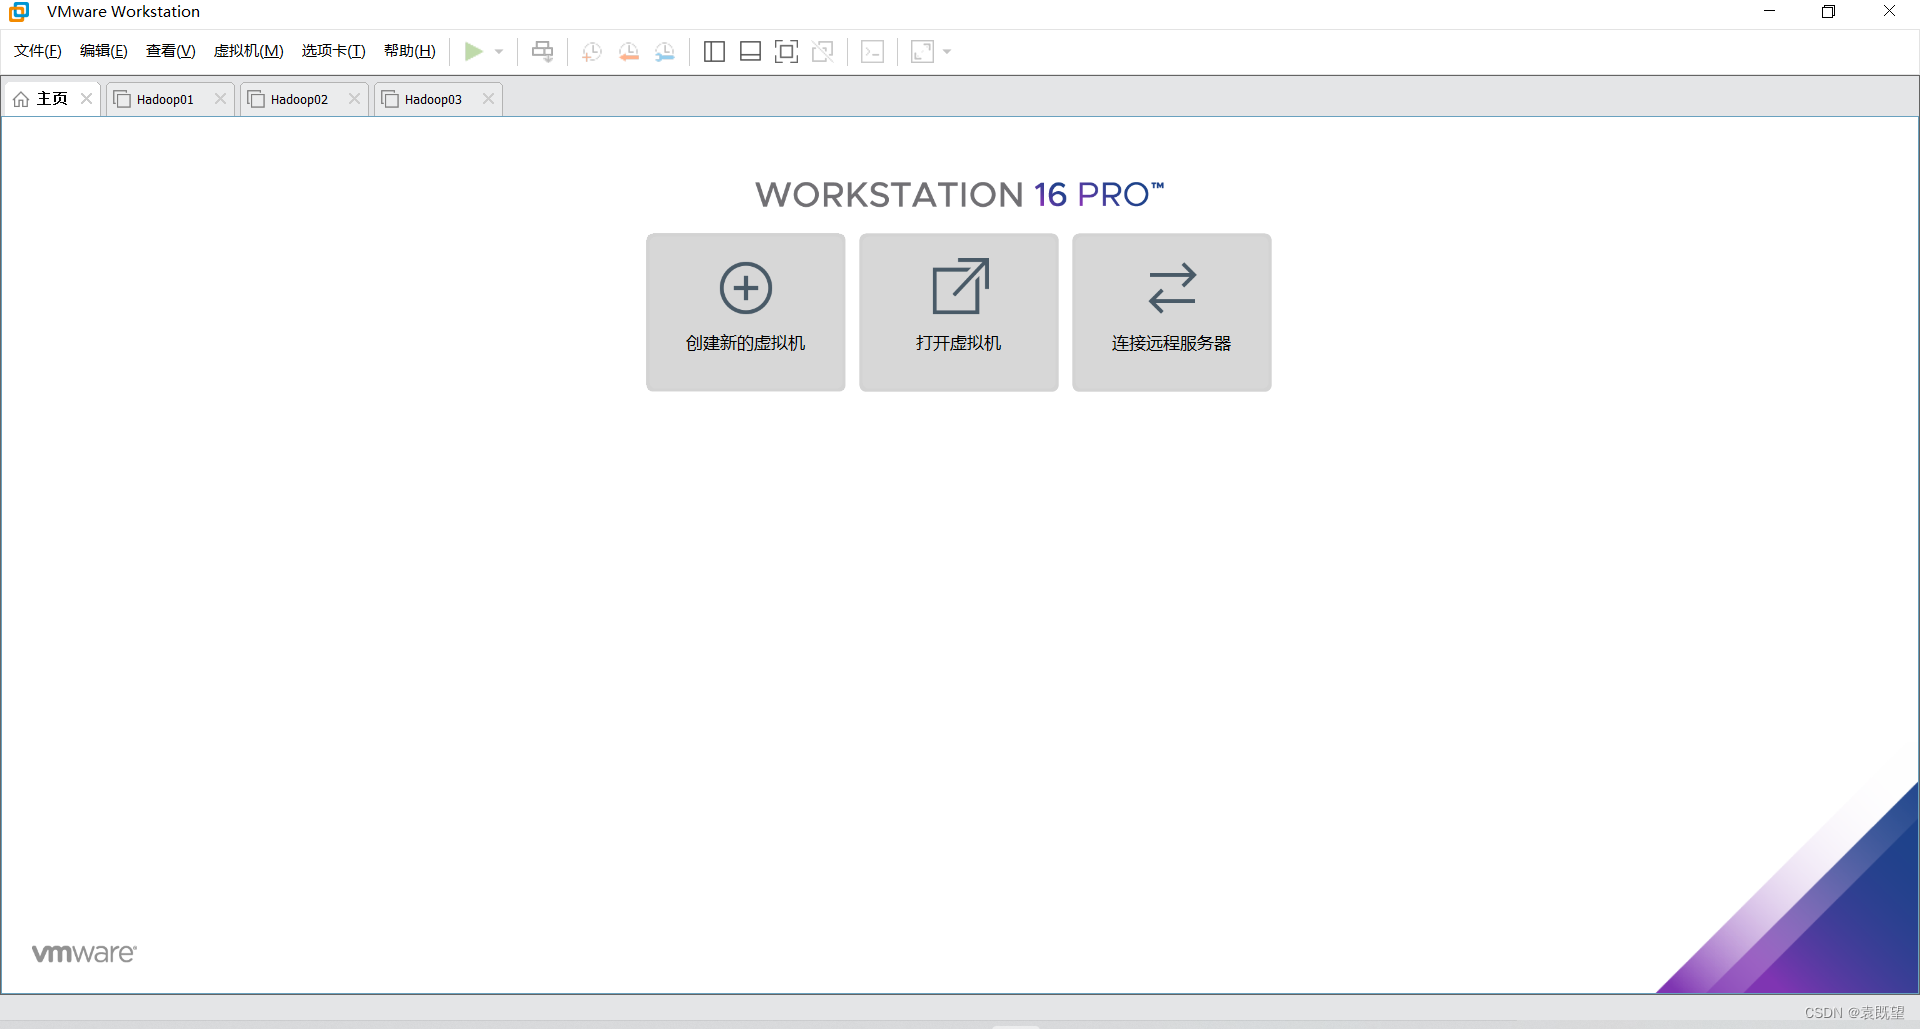Close the VMware Workstation window
This screenshot has width=1920, height=1029.
(x=1889, y=11)
